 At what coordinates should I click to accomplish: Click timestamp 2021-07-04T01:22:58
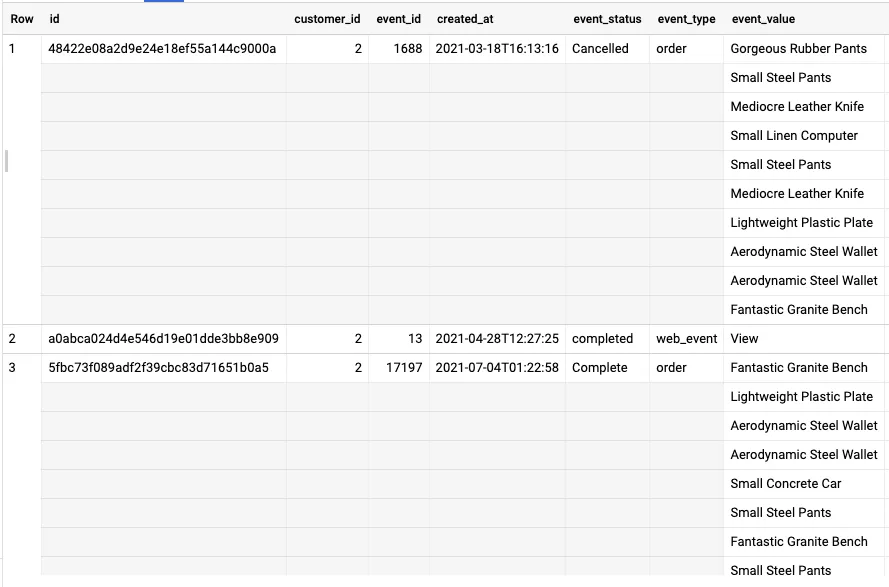497,368
